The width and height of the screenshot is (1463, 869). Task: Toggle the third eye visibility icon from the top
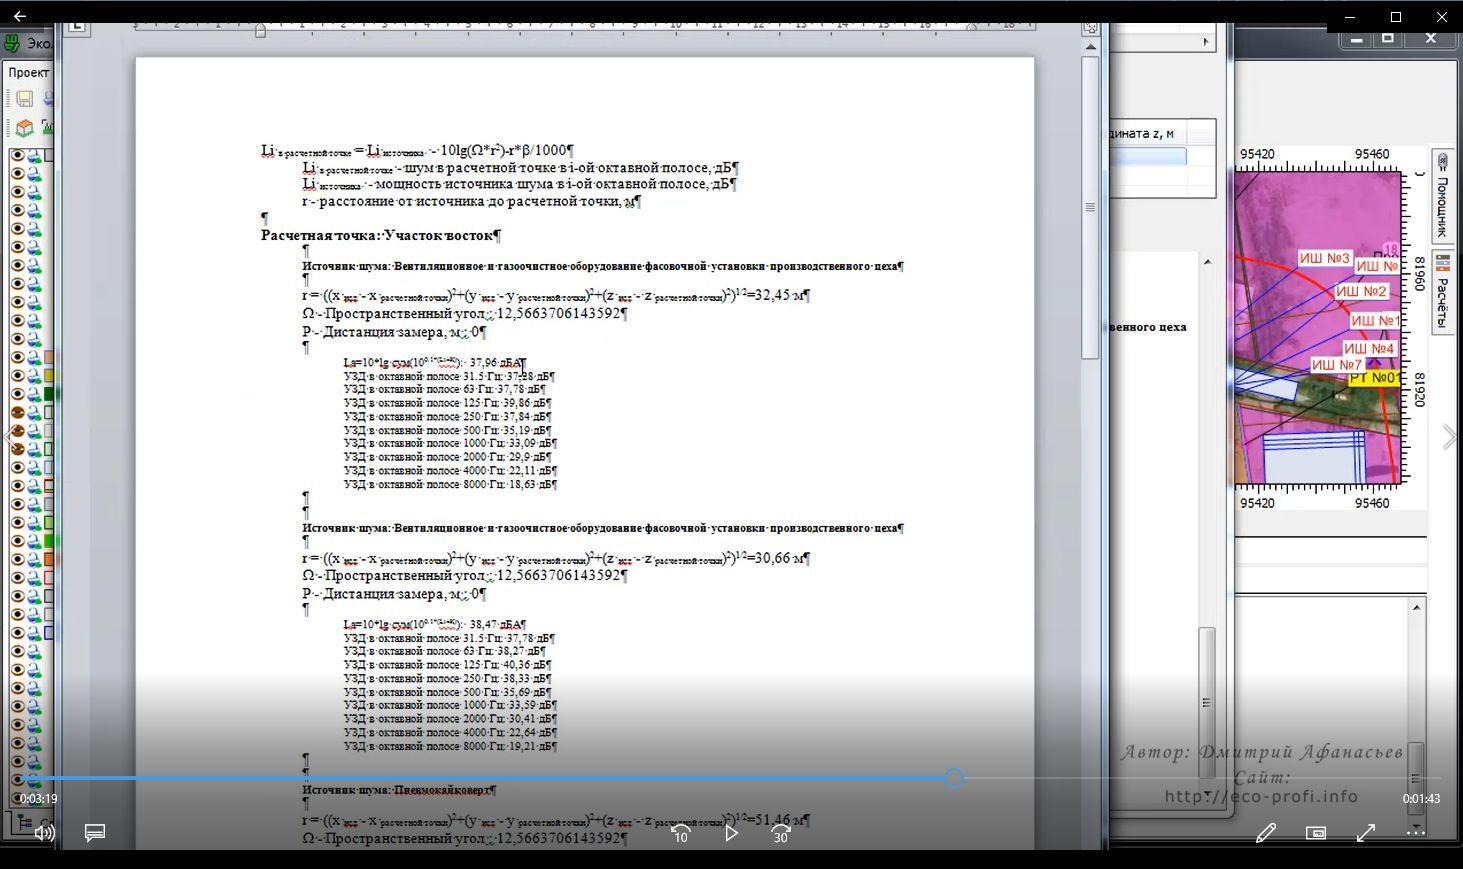[x=17, y=192]
